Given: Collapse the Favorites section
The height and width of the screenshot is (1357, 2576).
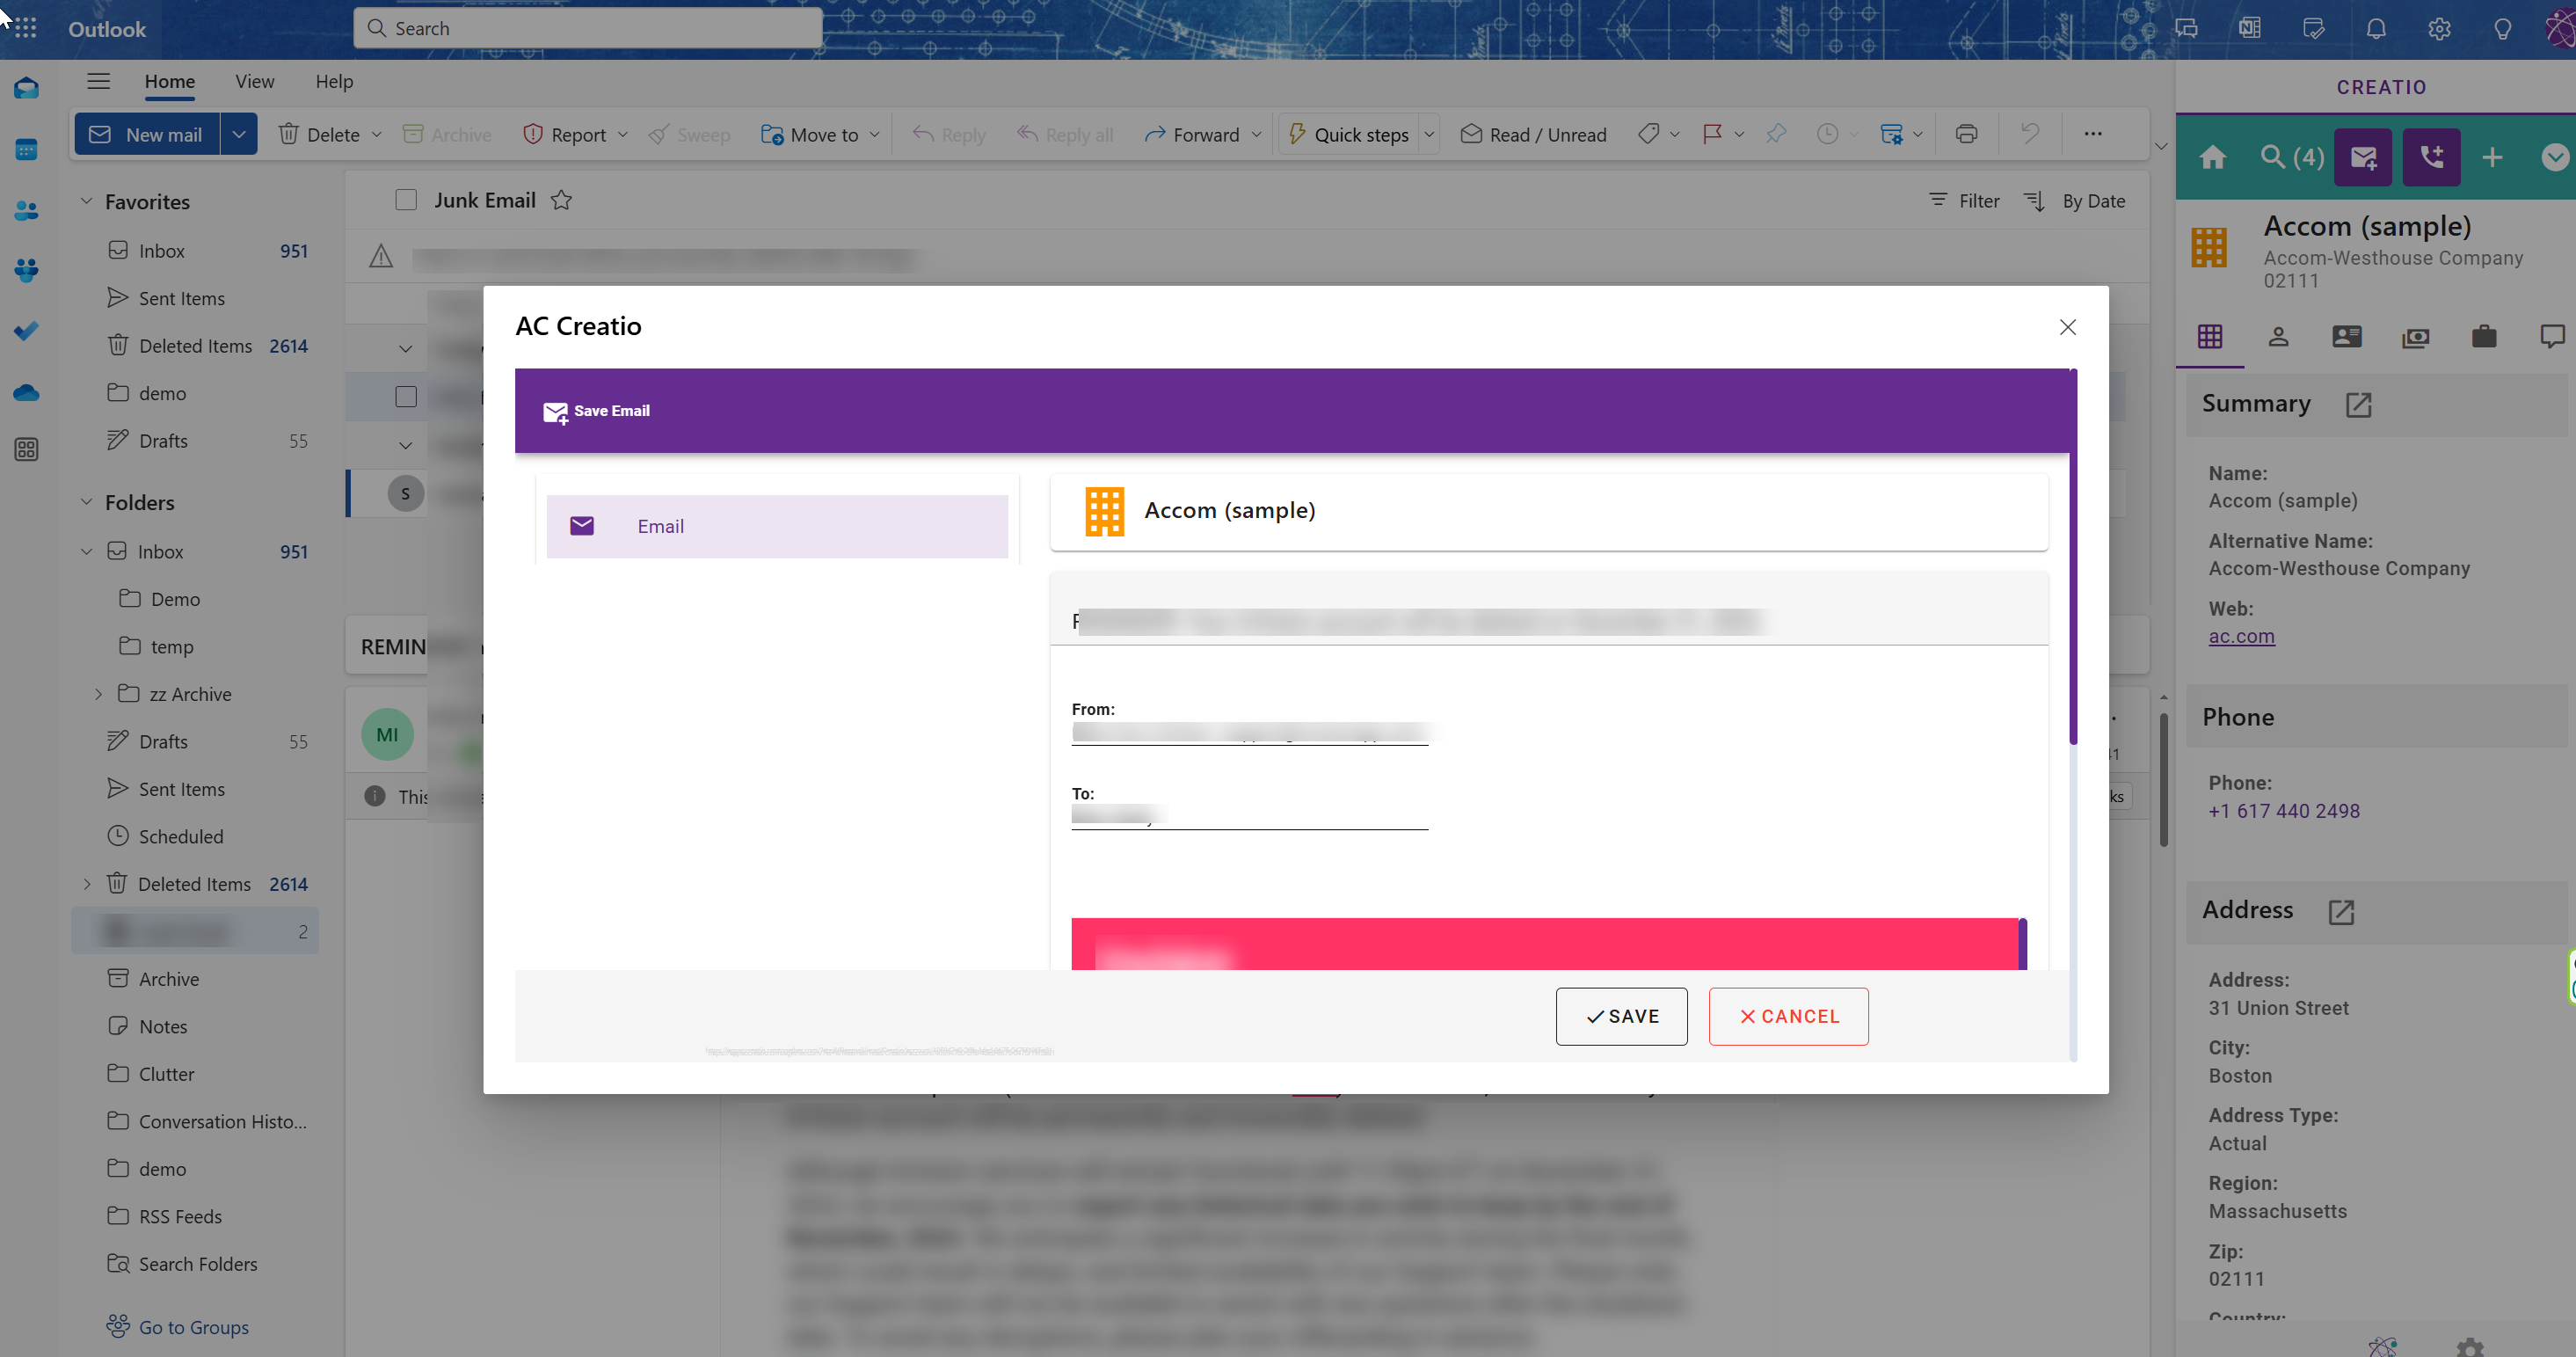Looking at the screenshot, I should 87,201.
